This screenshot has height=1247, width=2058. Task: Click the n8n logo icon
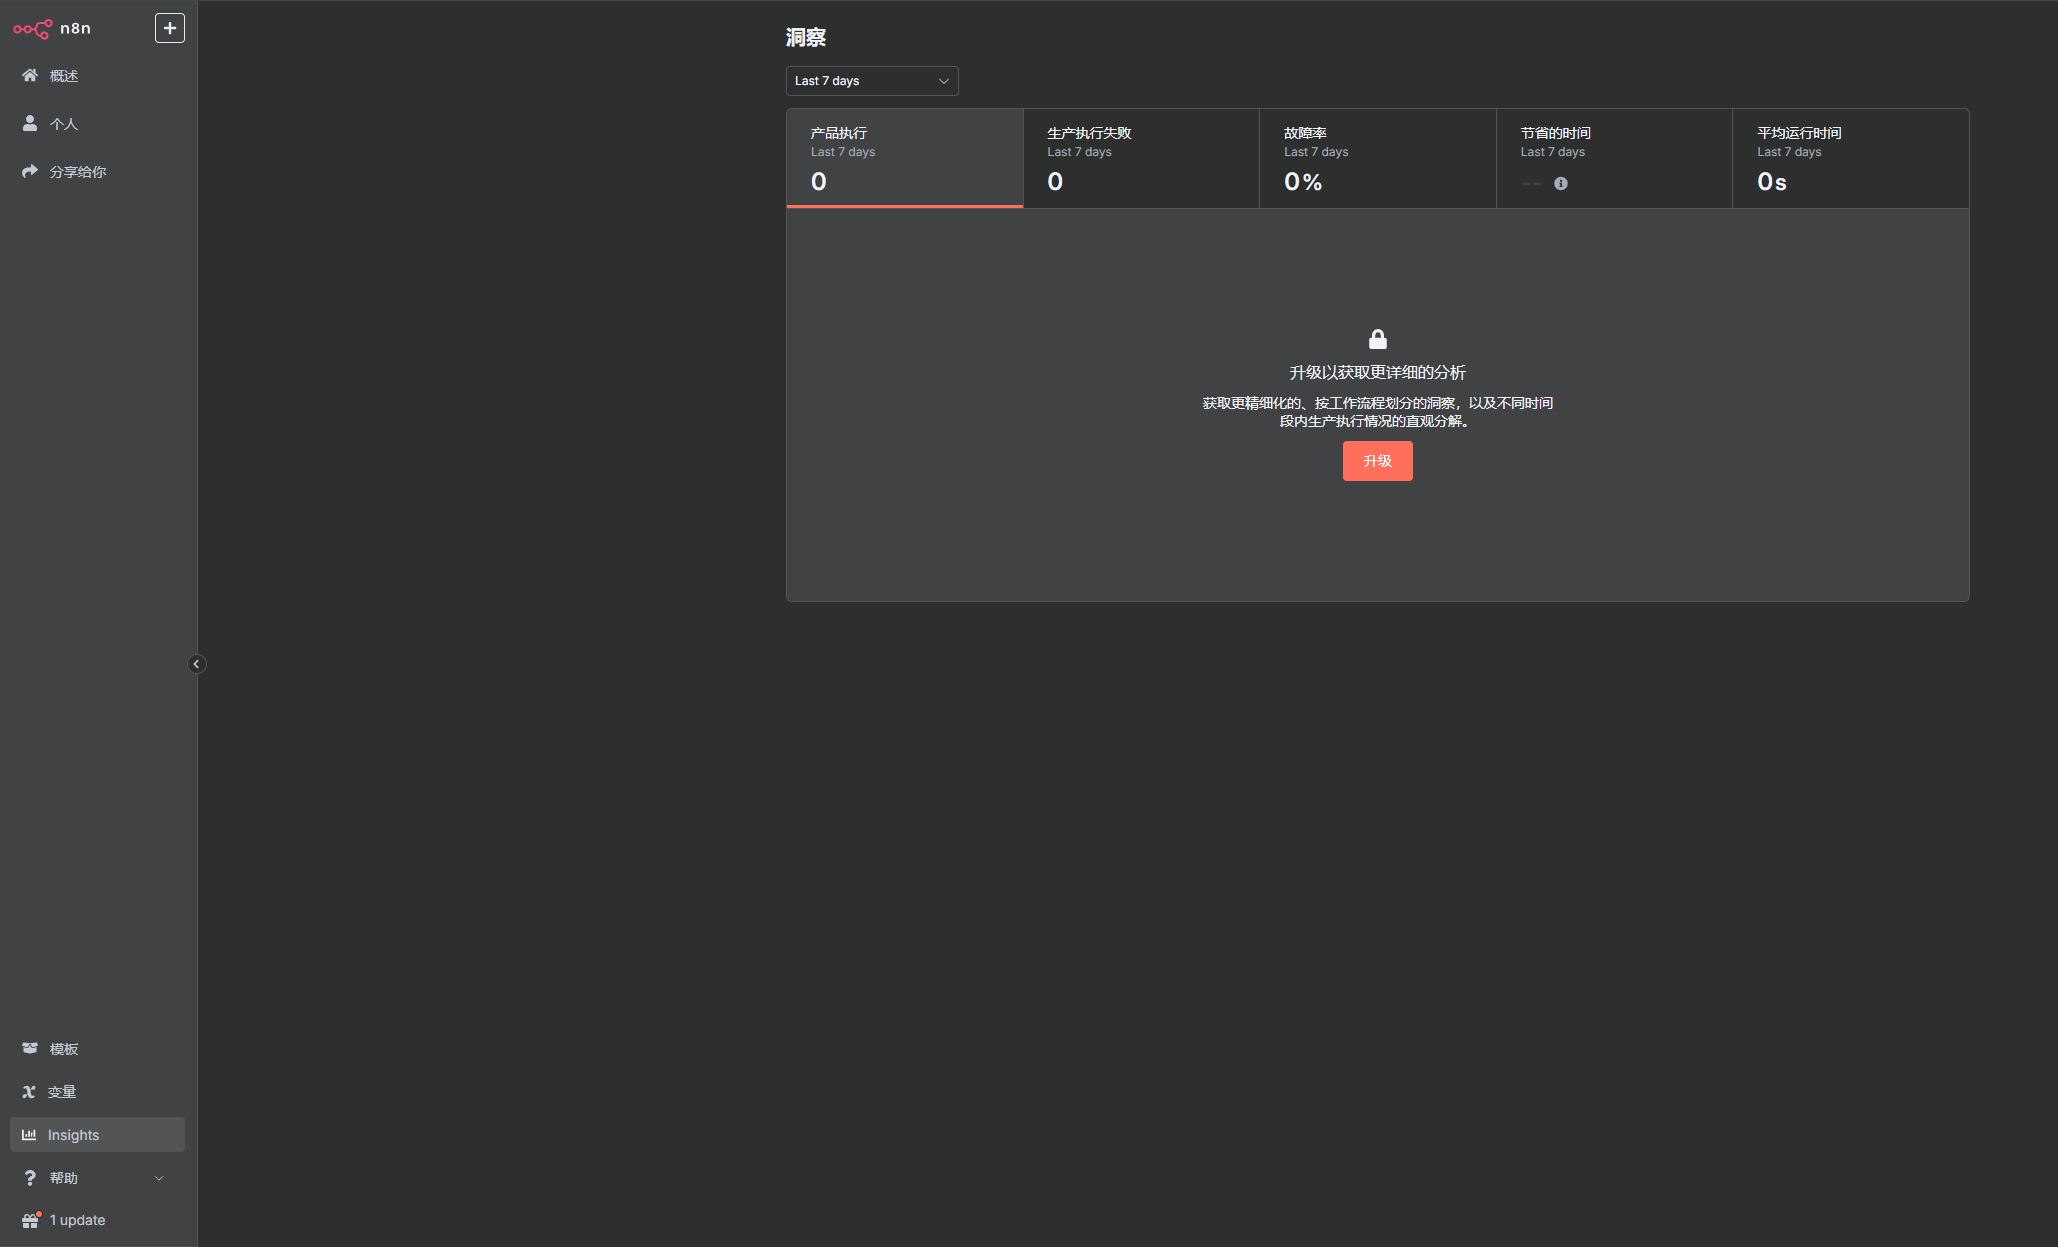coord(32,29)
